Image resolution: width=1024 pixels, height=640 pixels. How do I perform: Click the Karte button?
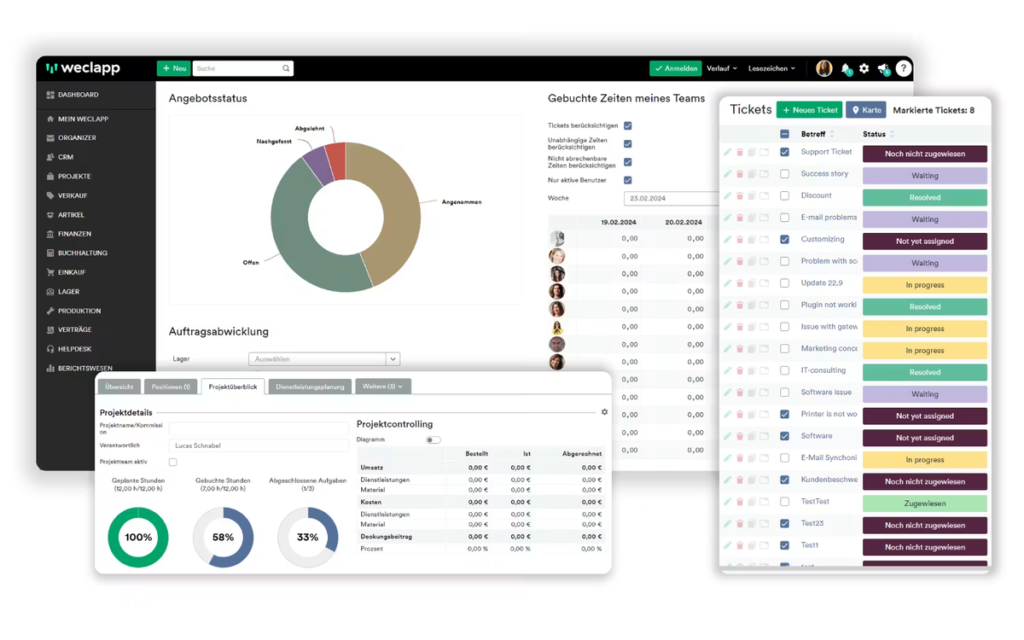(x=866, y=110)
